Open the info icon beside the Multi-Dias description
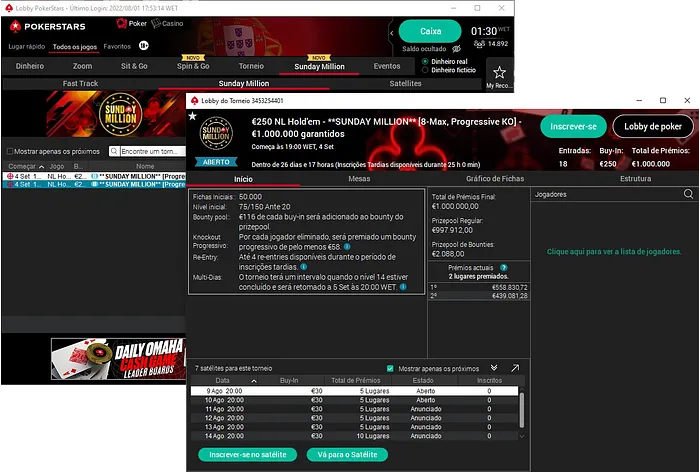The height and width of the screenshot is (472, 700). click(403, 287)
